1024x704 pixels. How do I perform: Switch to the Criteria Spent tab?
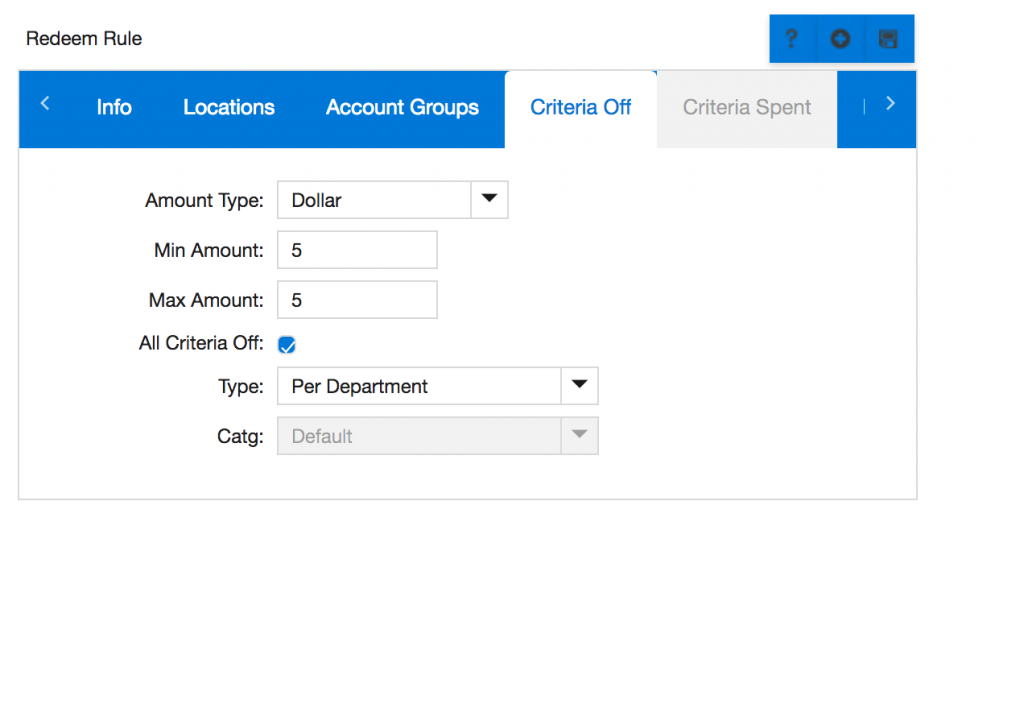click(x=746, y=107)
